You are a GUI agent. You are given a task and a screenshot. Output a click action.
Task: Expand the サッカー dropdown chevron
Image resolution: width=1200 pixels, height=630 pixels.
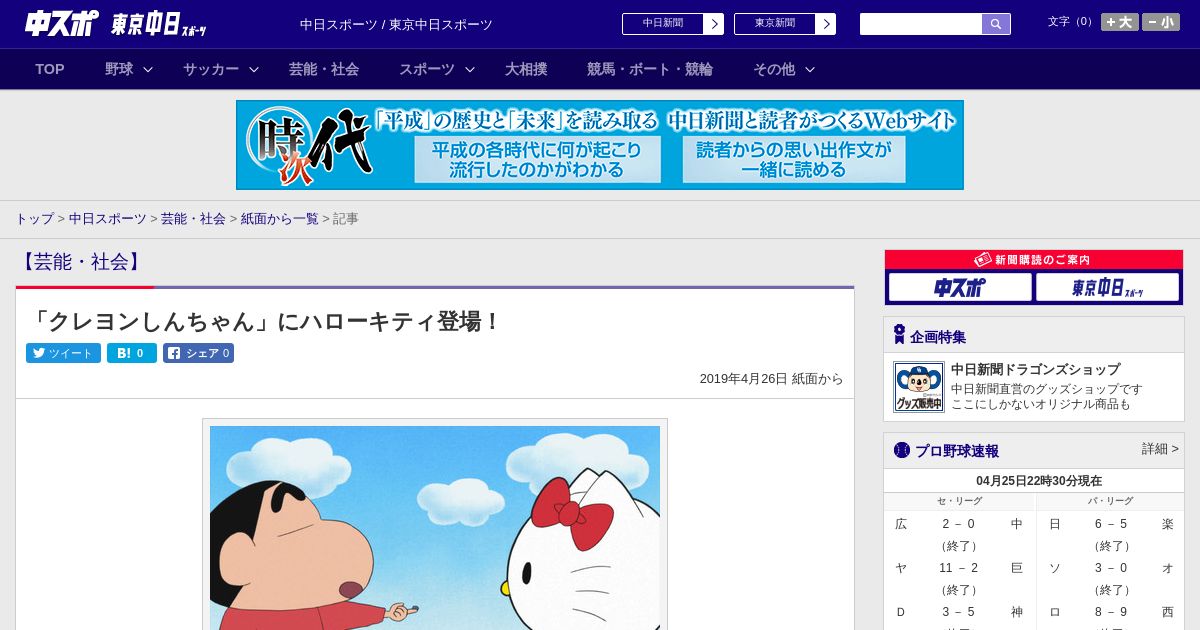point(254,69)
